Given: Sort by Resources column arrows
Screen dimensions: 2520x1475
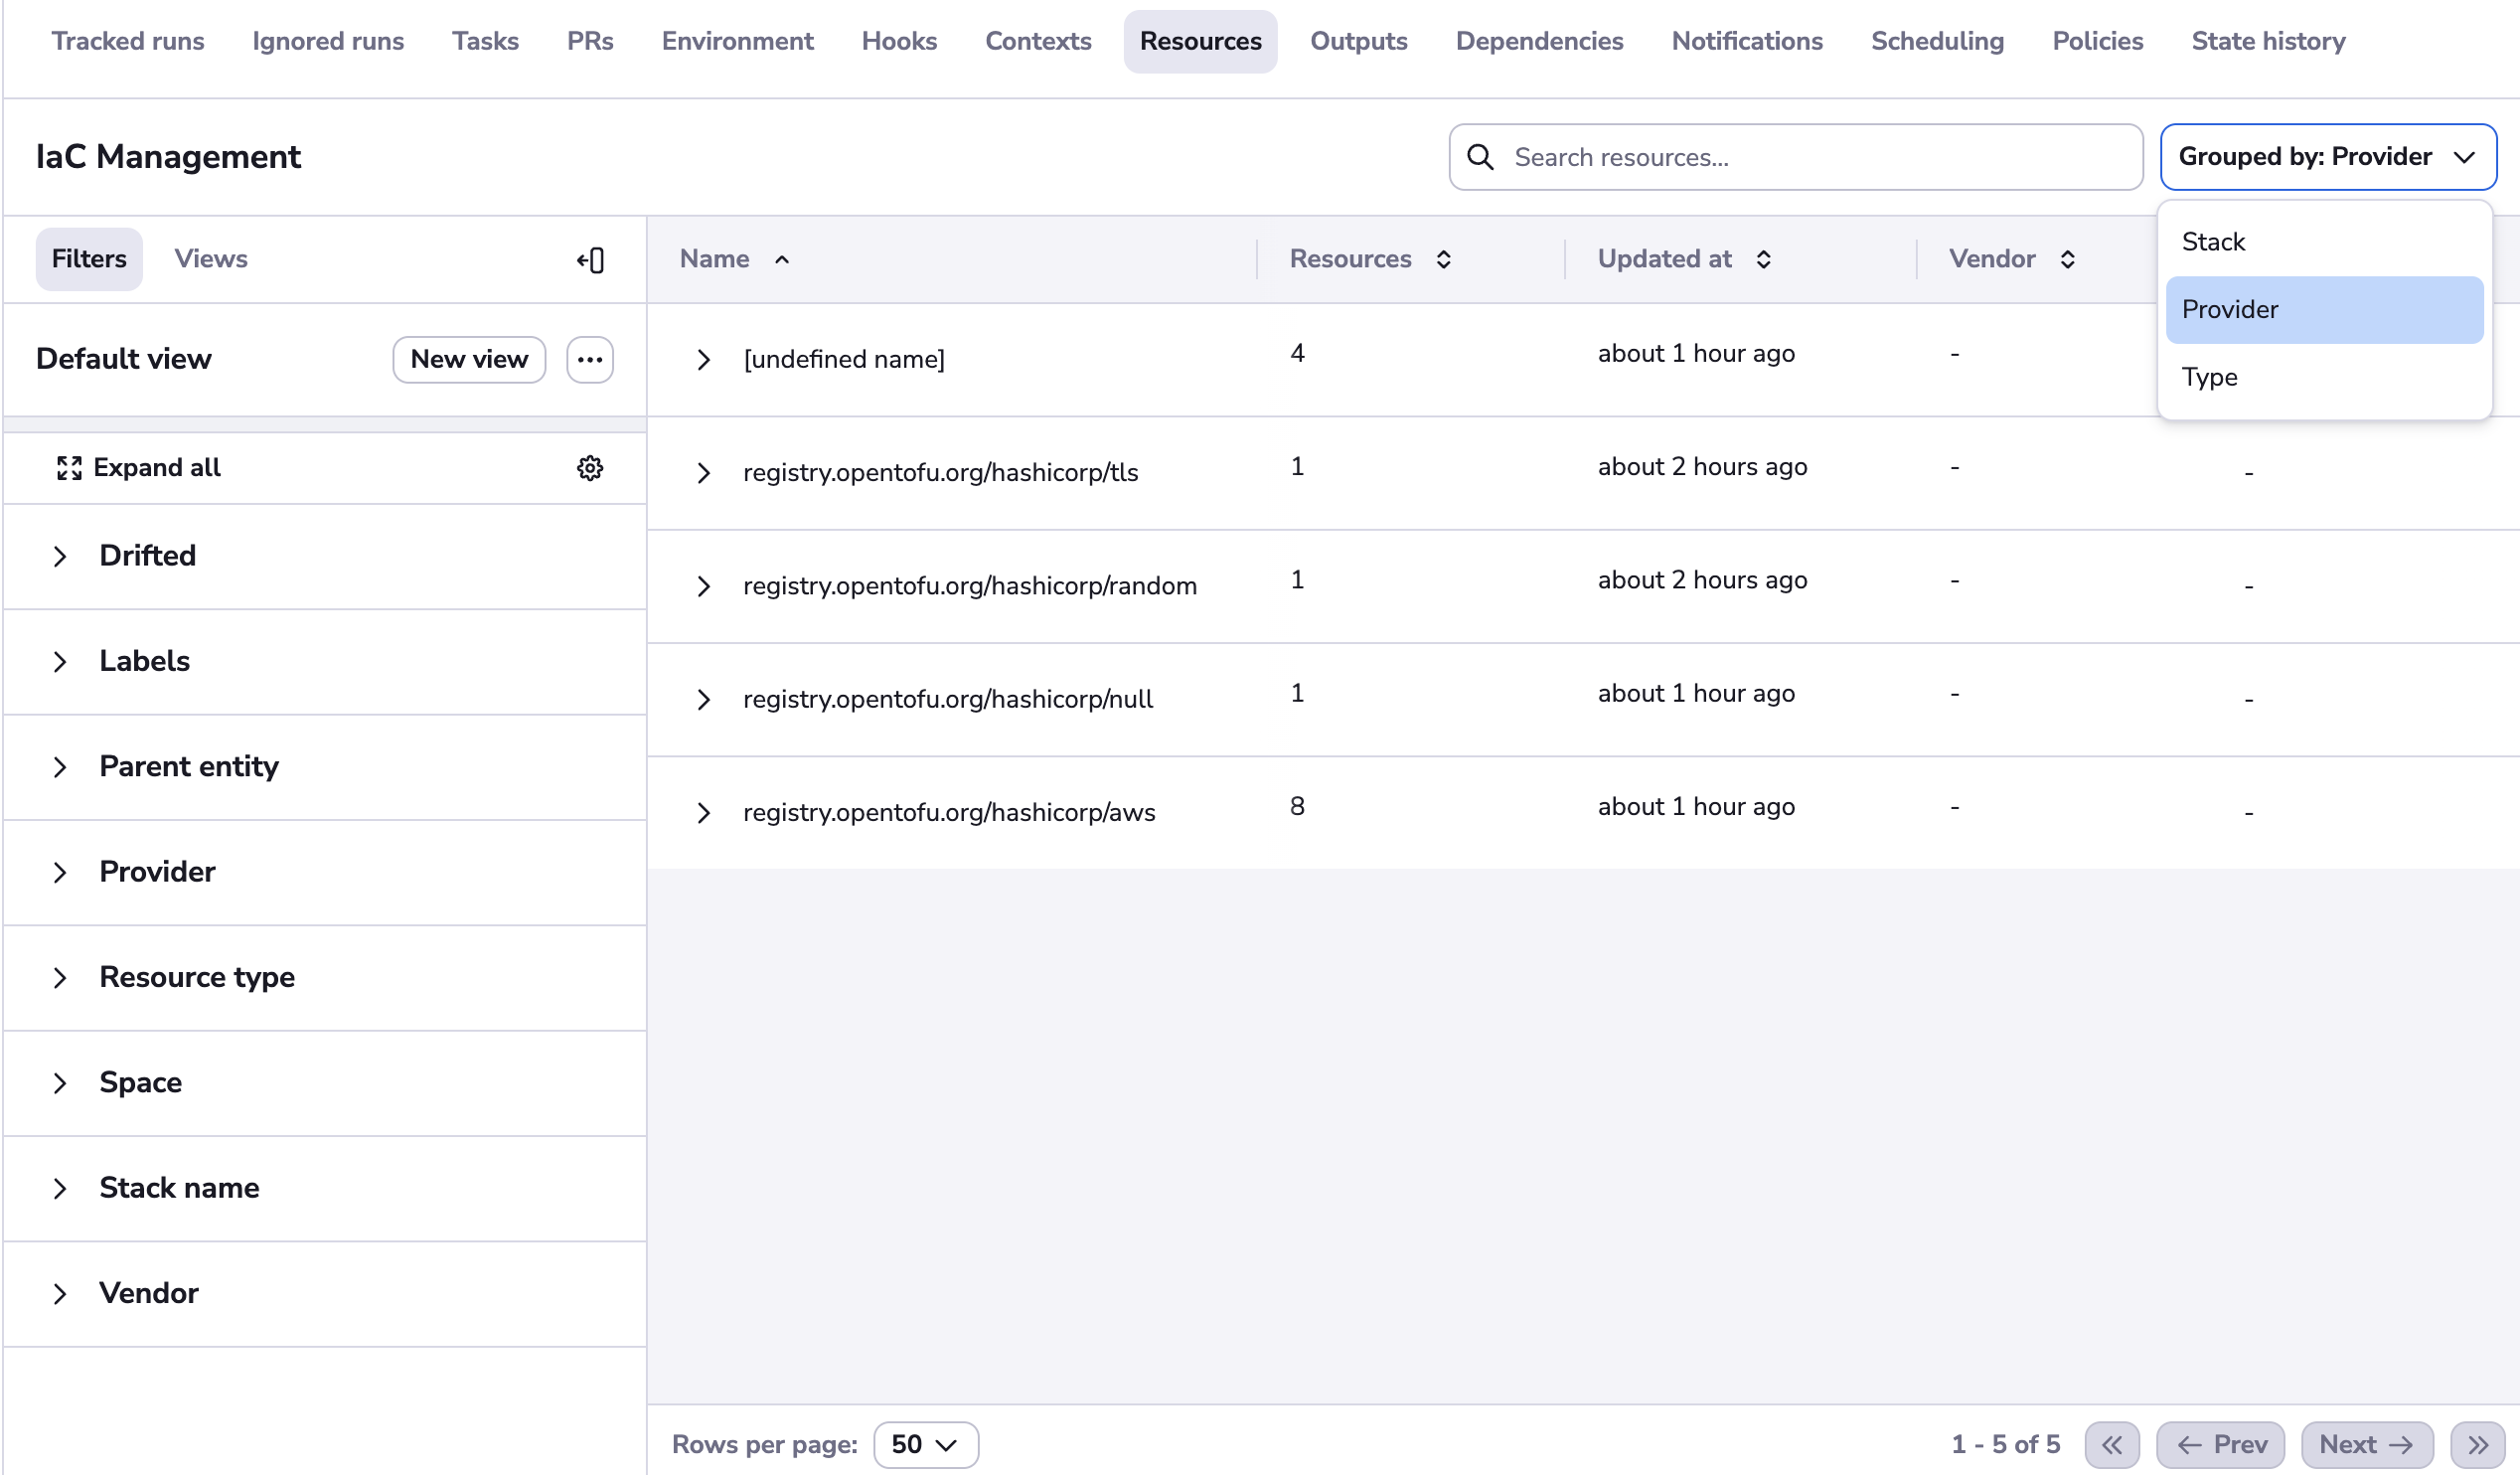Looking at the screenshot, I should 1444,260.
